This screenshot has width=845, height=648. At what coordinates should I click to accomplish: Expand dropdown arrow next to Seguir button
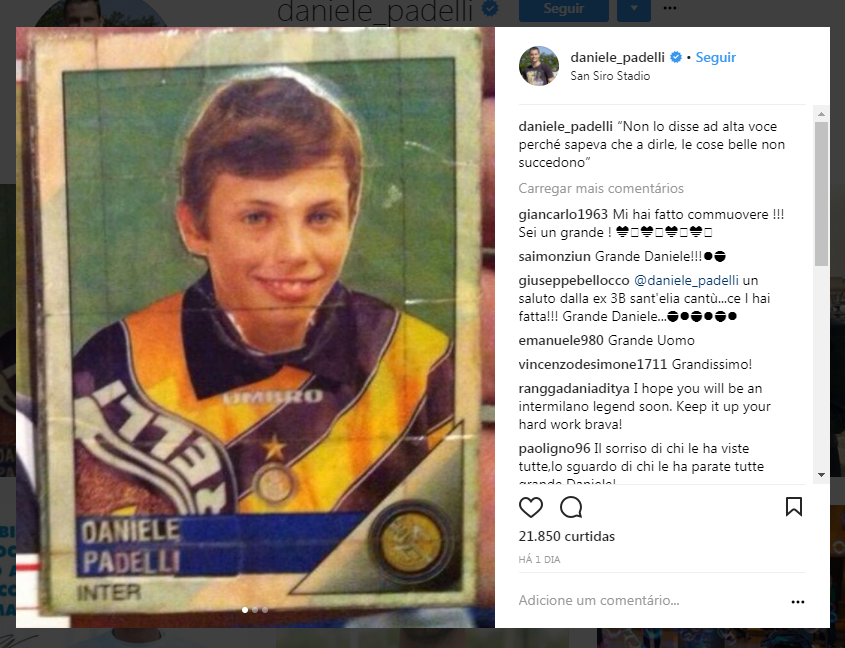pyautogui.click(x=634, y=10)
